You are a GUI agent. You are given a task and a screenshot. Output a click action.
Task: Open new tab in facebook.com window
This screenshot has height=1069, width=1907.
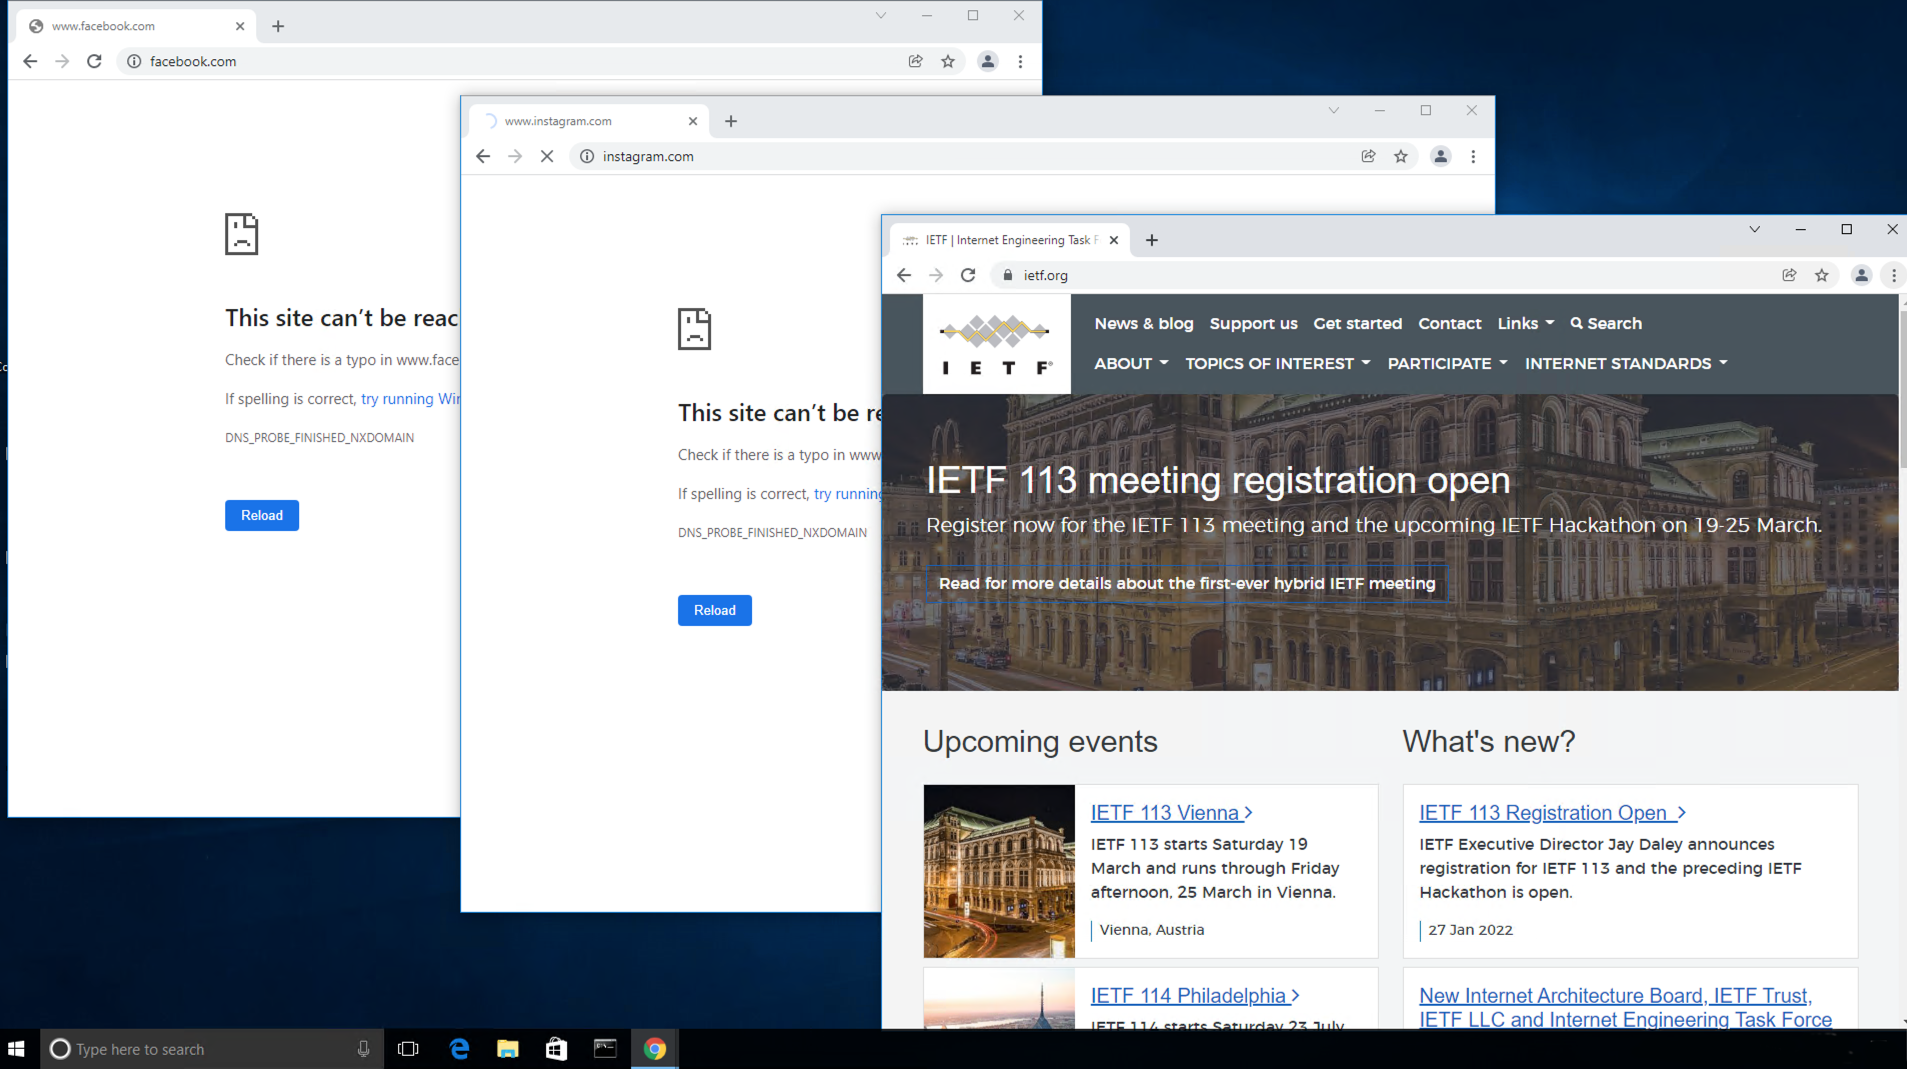278,26
